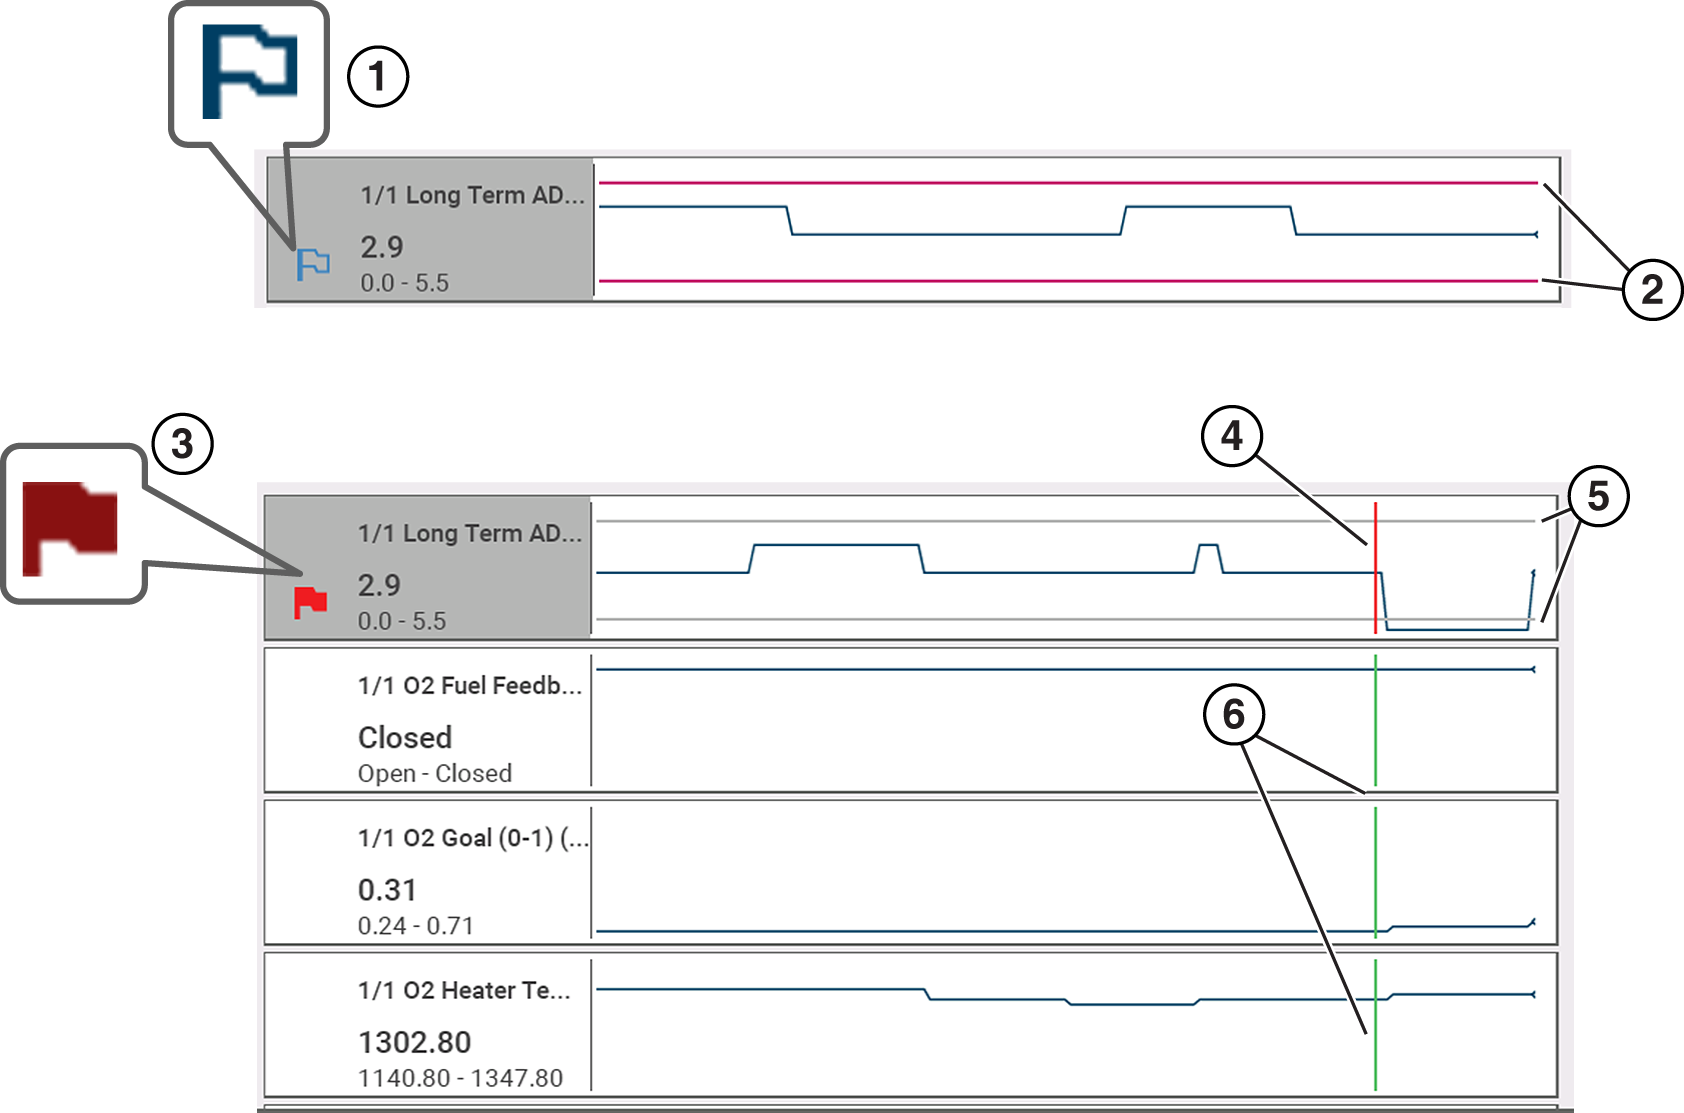Screen dimensions: 1684x1113
Task: Click callout number 6 circle
Action: 1234,714
